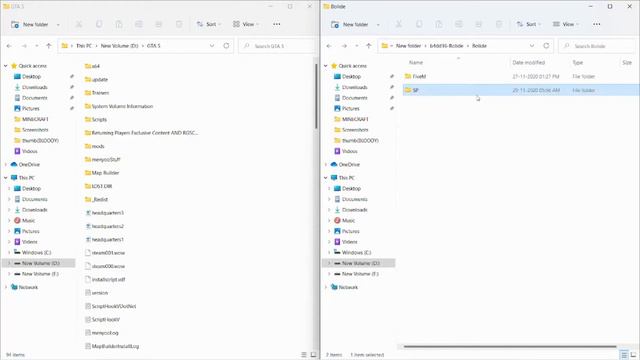Viewport: 640px width, 360px height.
Task: Click Paste icon in GTA 5 window toolbar
Action: coord(119,24)
